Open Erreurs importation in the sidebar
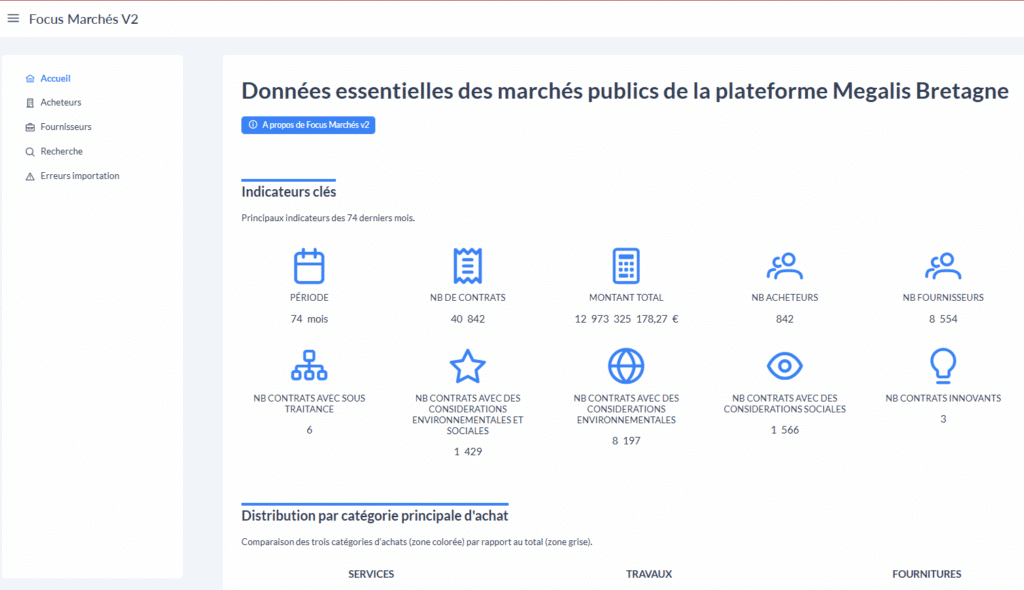This screenshot has width=1024, height=590. 79,176
